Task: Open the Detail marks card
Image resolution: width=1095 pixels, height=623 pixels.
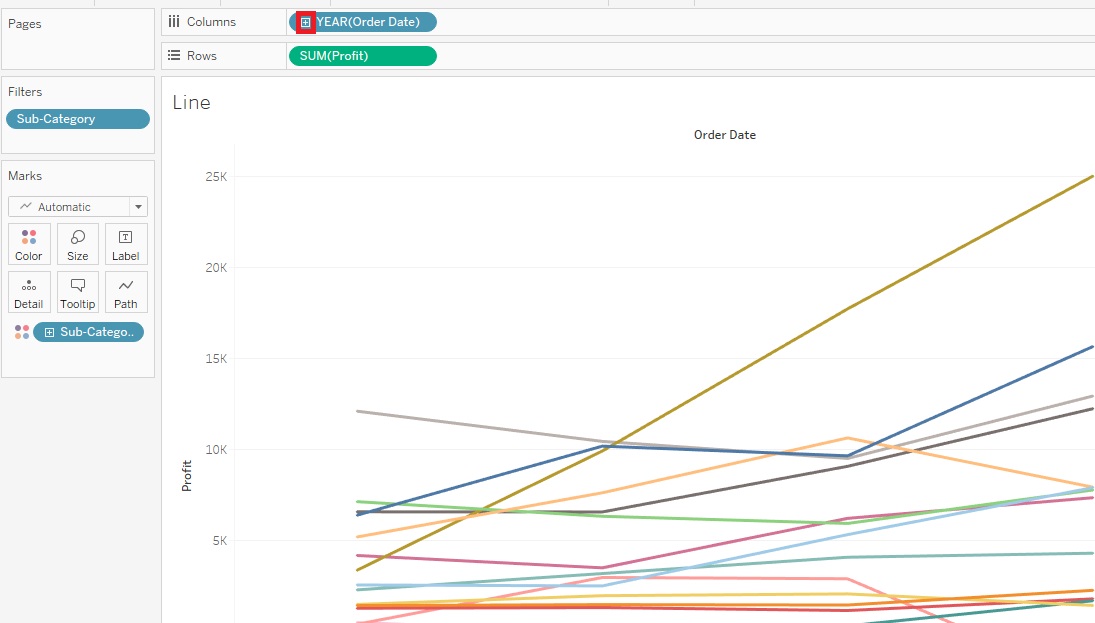Action: click(x=29, y=292)
